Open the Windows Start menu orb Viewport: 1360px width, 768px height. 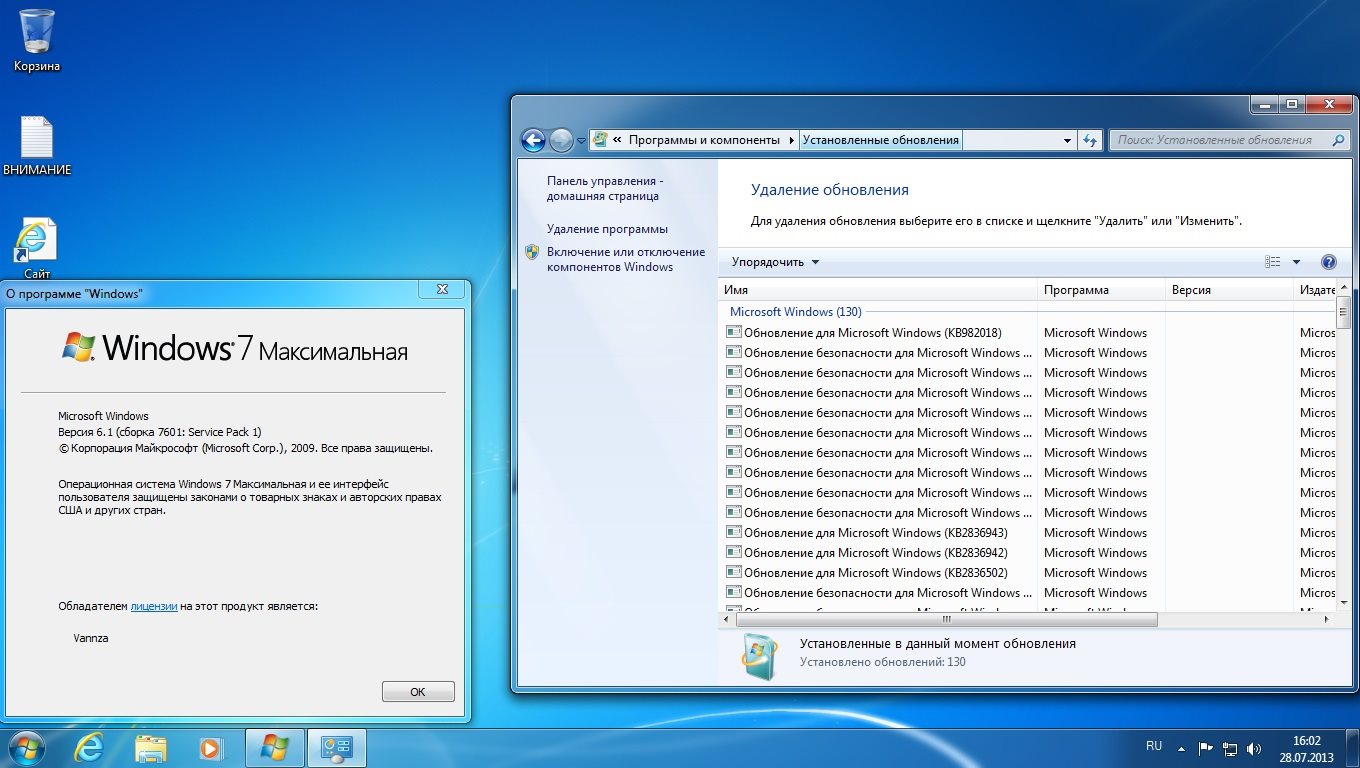tap(25, 748)
